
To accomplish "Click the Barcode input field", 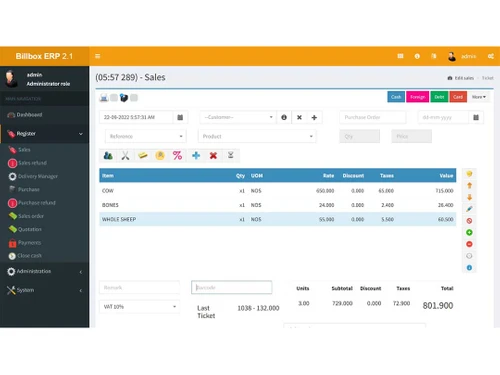I will (x=232, y=287).
